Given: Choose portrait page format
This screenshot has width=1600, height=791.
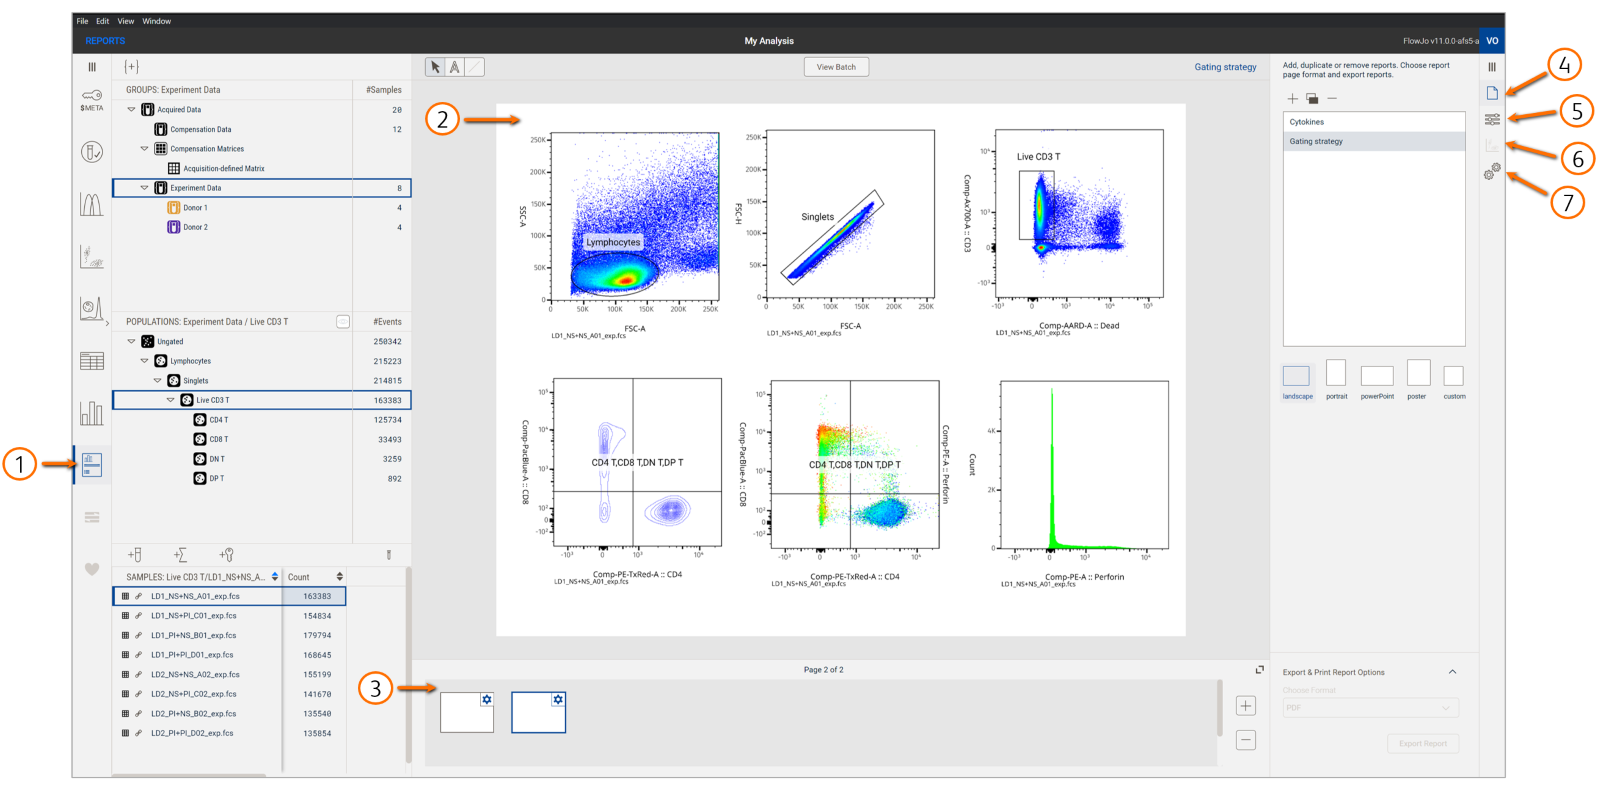Looking at the screenshot, I should (x=1336, y=373).
